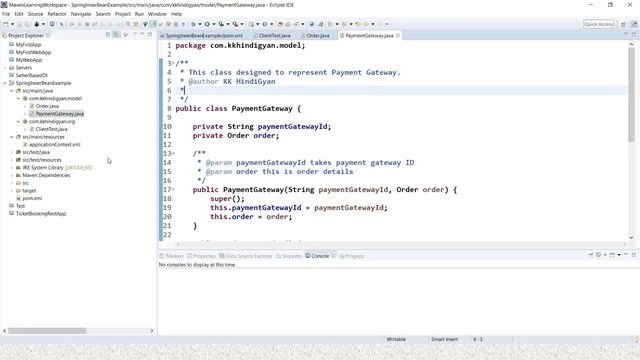Toggle Link with Editor in Project Explorer

click(116, 35)
